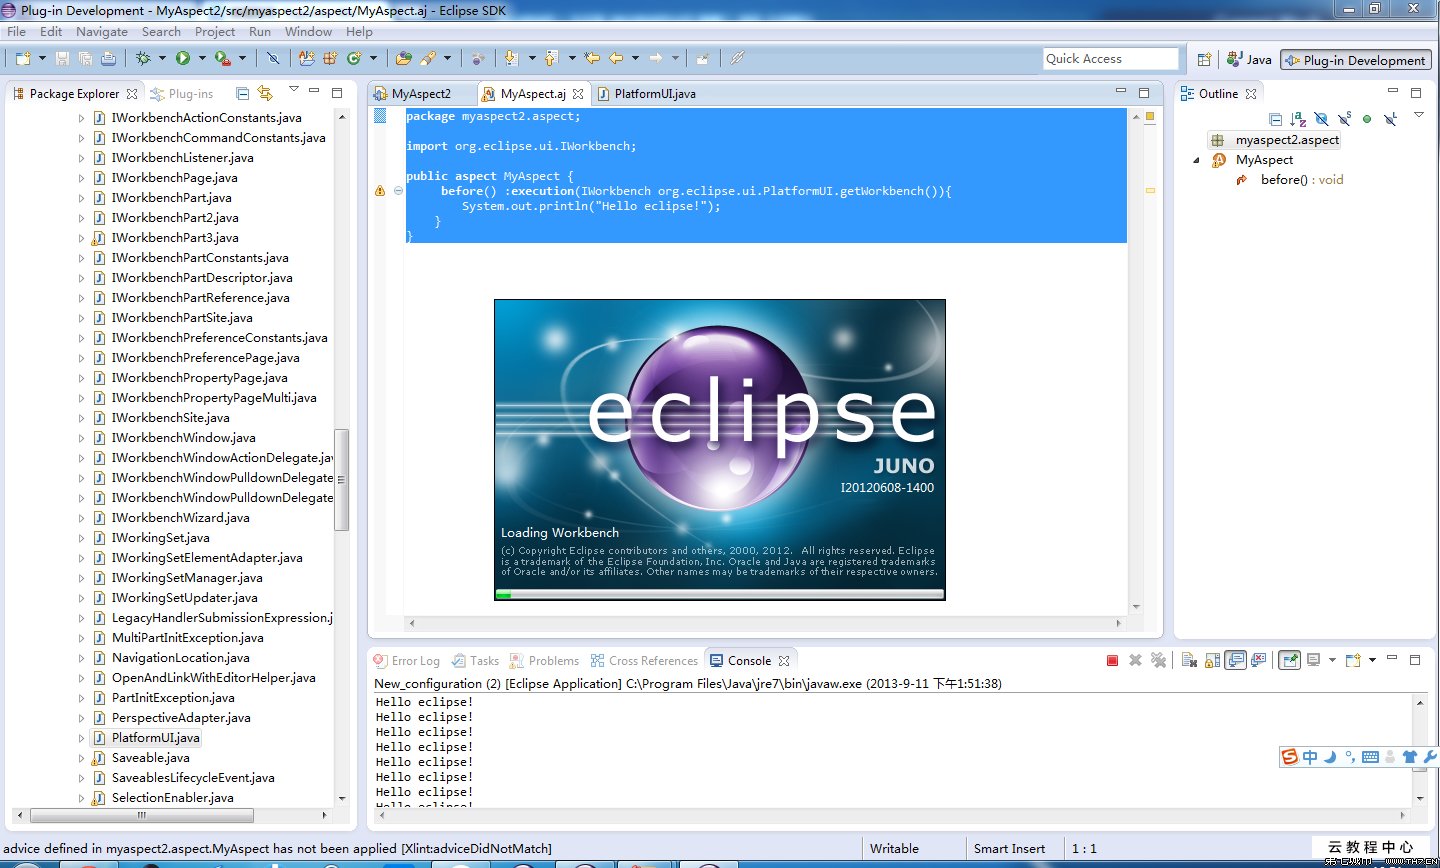Image resolution: width=1440 pixels, height=868 pixels.
Task: Go to the next annotation
Action: 511,58
